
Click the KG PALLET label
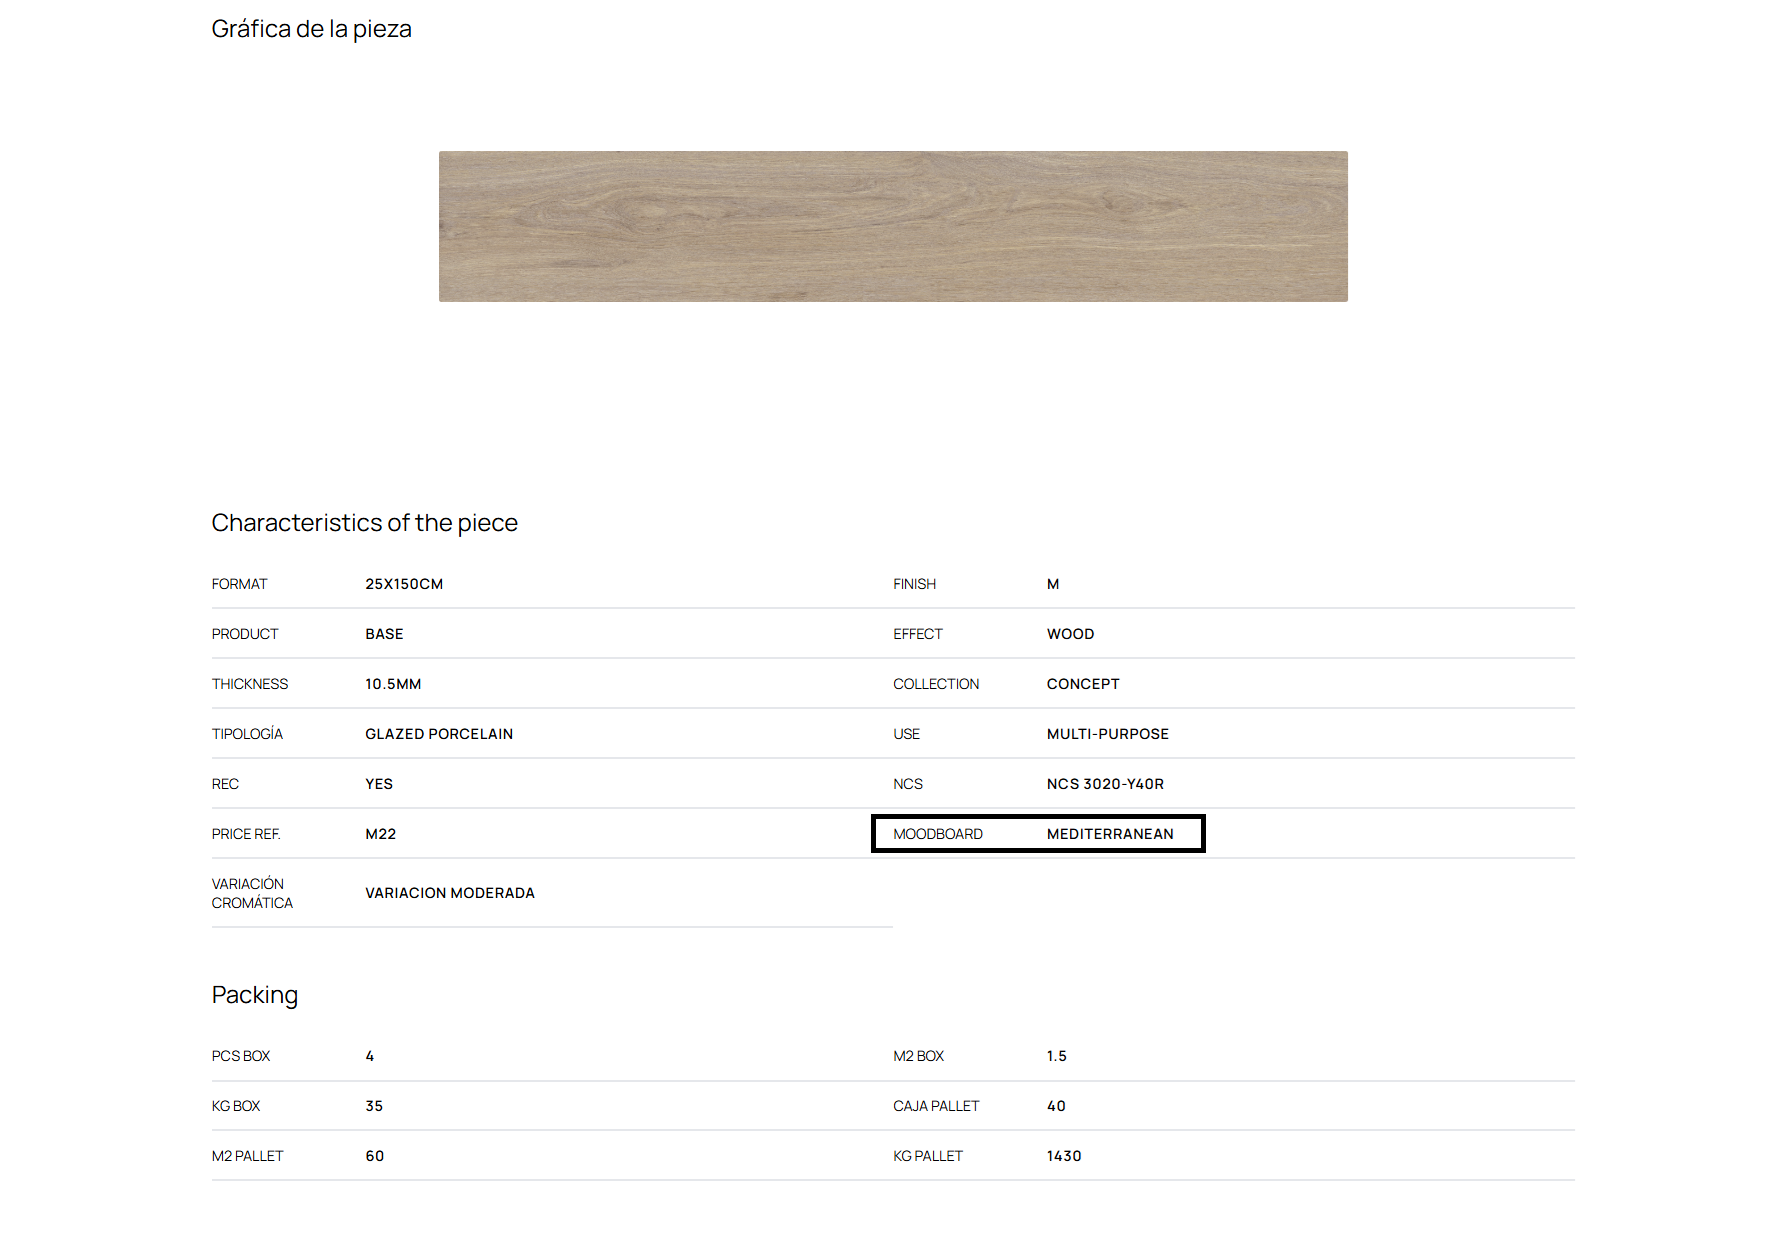point(928,1156)
